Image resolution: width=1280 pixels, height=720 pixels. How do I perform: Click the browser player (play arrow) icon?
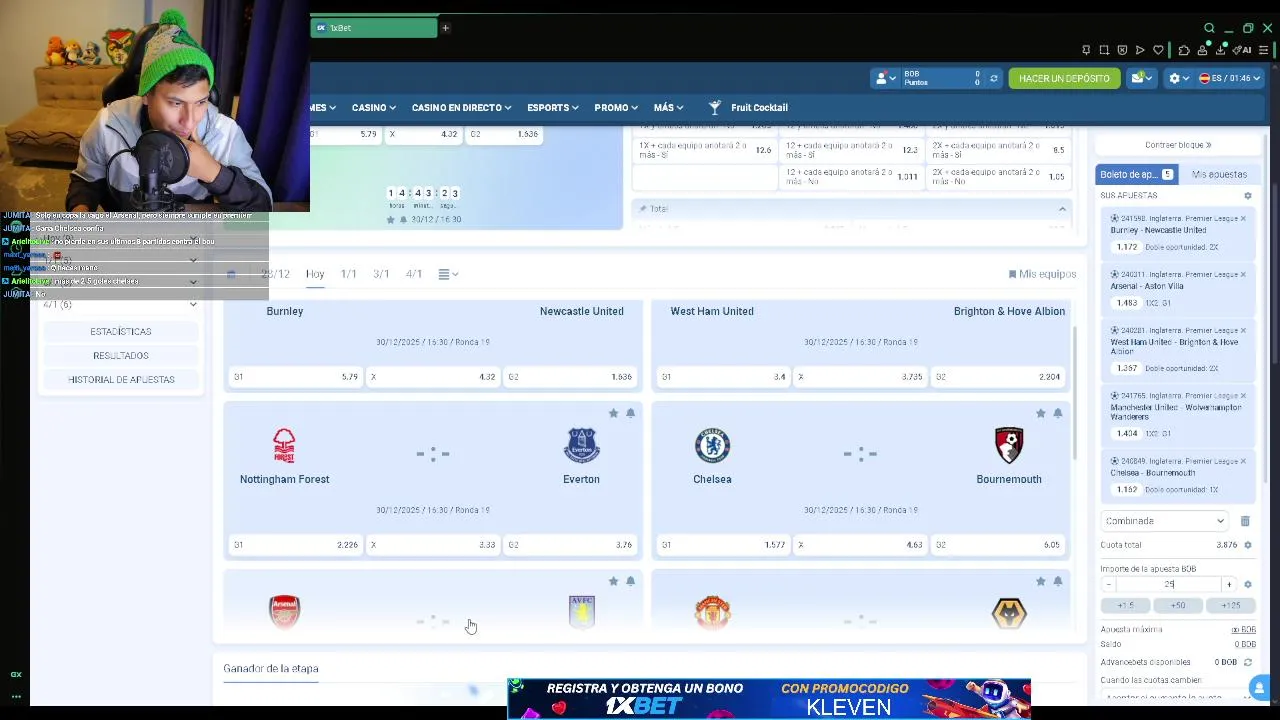coord(1140,50)
